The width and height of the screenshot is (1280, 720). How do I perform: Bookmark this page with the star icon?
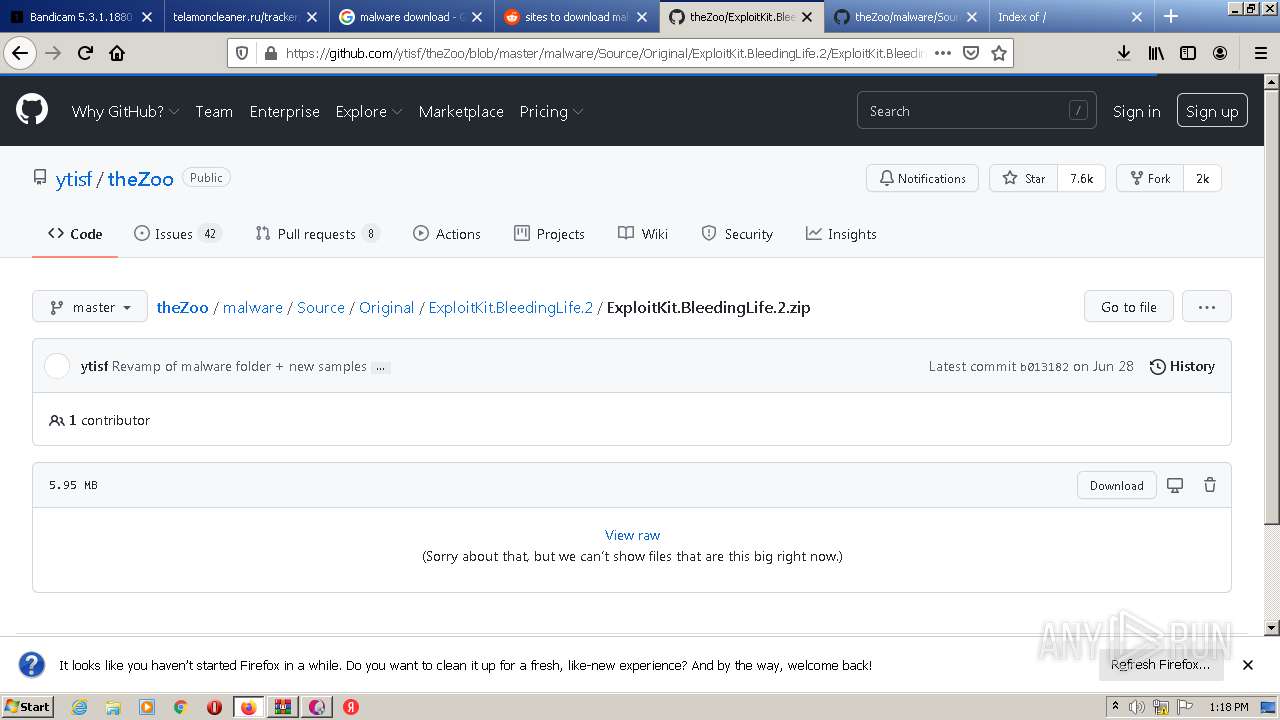[x=998, y=53]
